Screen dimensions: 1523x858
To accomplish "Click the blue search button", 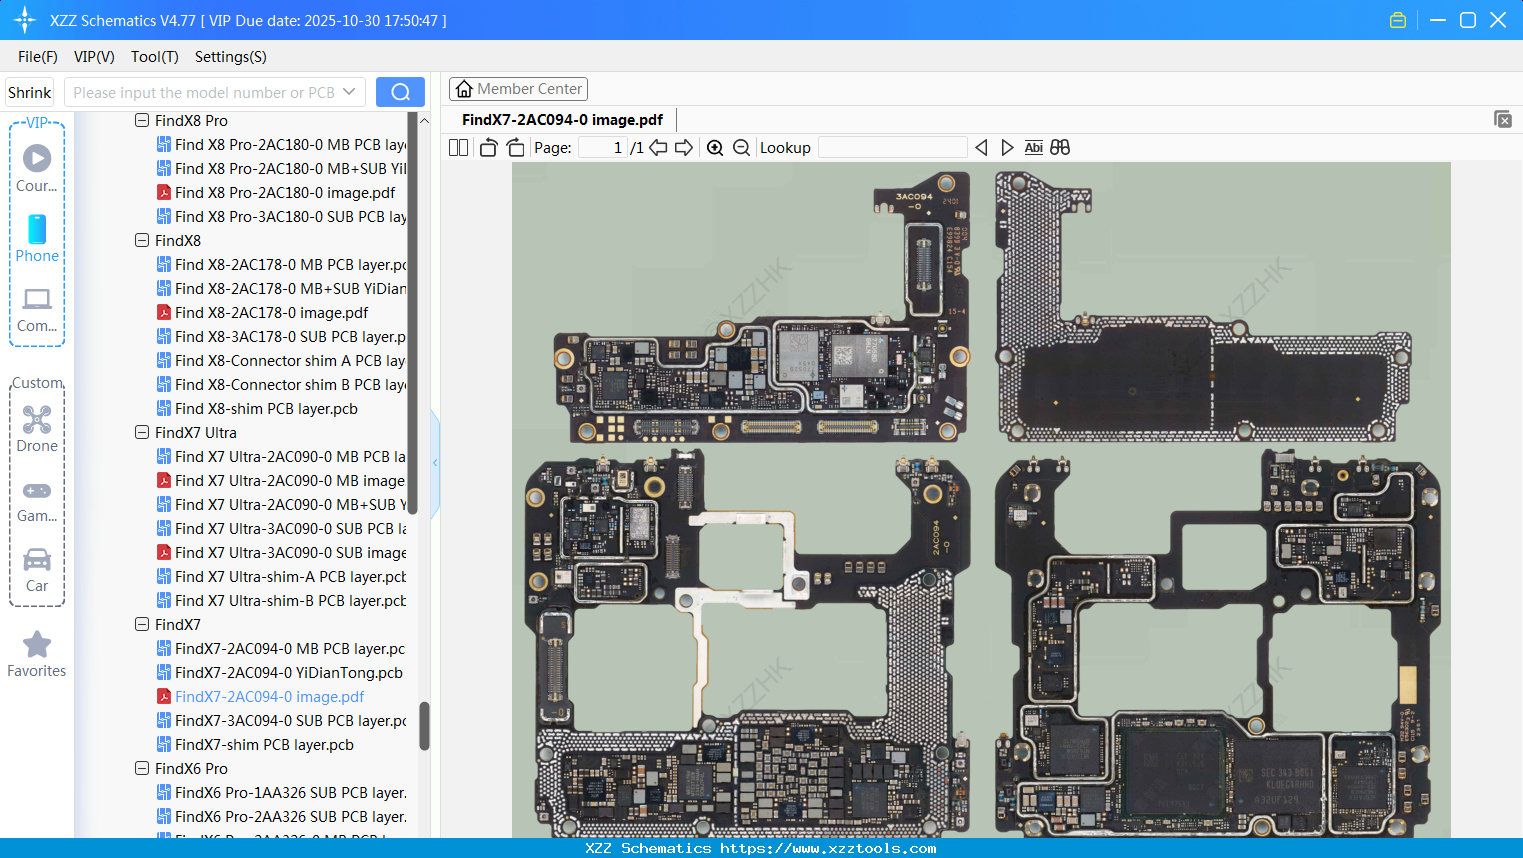I will (x=400, y=92).
